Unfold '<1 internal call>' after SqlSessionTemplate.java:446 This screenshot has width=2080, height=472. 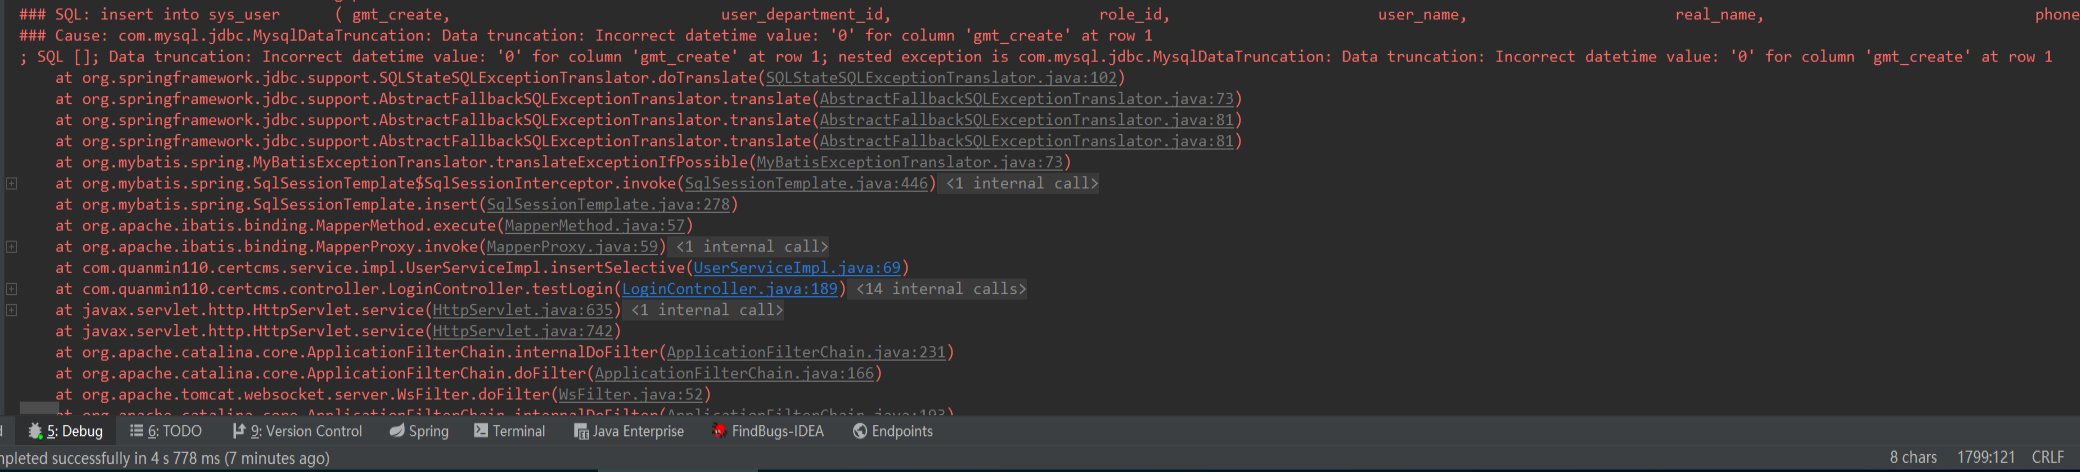pos(1022,183)
